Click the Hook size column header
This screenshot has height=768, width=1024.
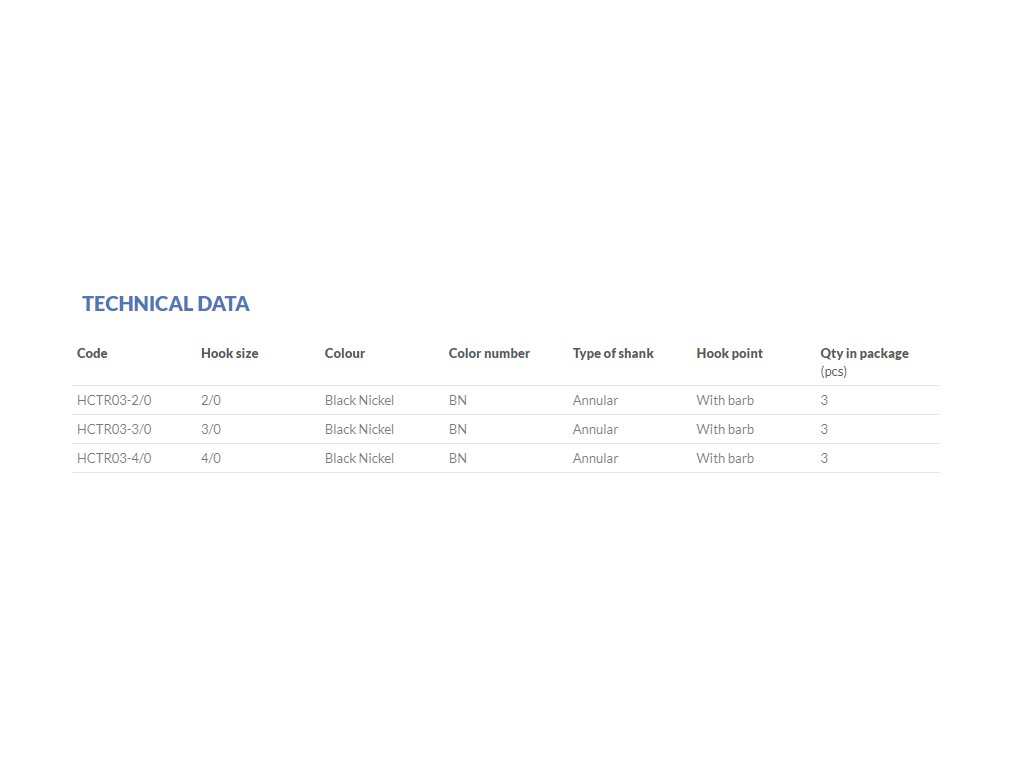point(229,353)
